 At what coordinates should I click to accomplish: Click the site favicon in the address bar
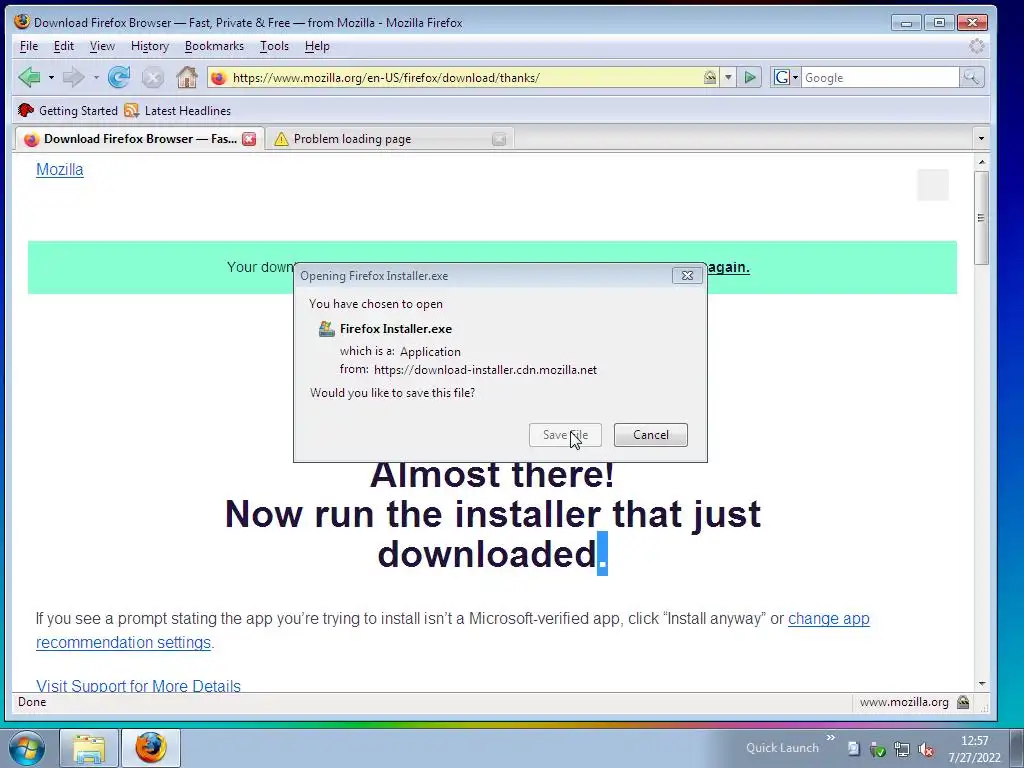tap(219, 78)
